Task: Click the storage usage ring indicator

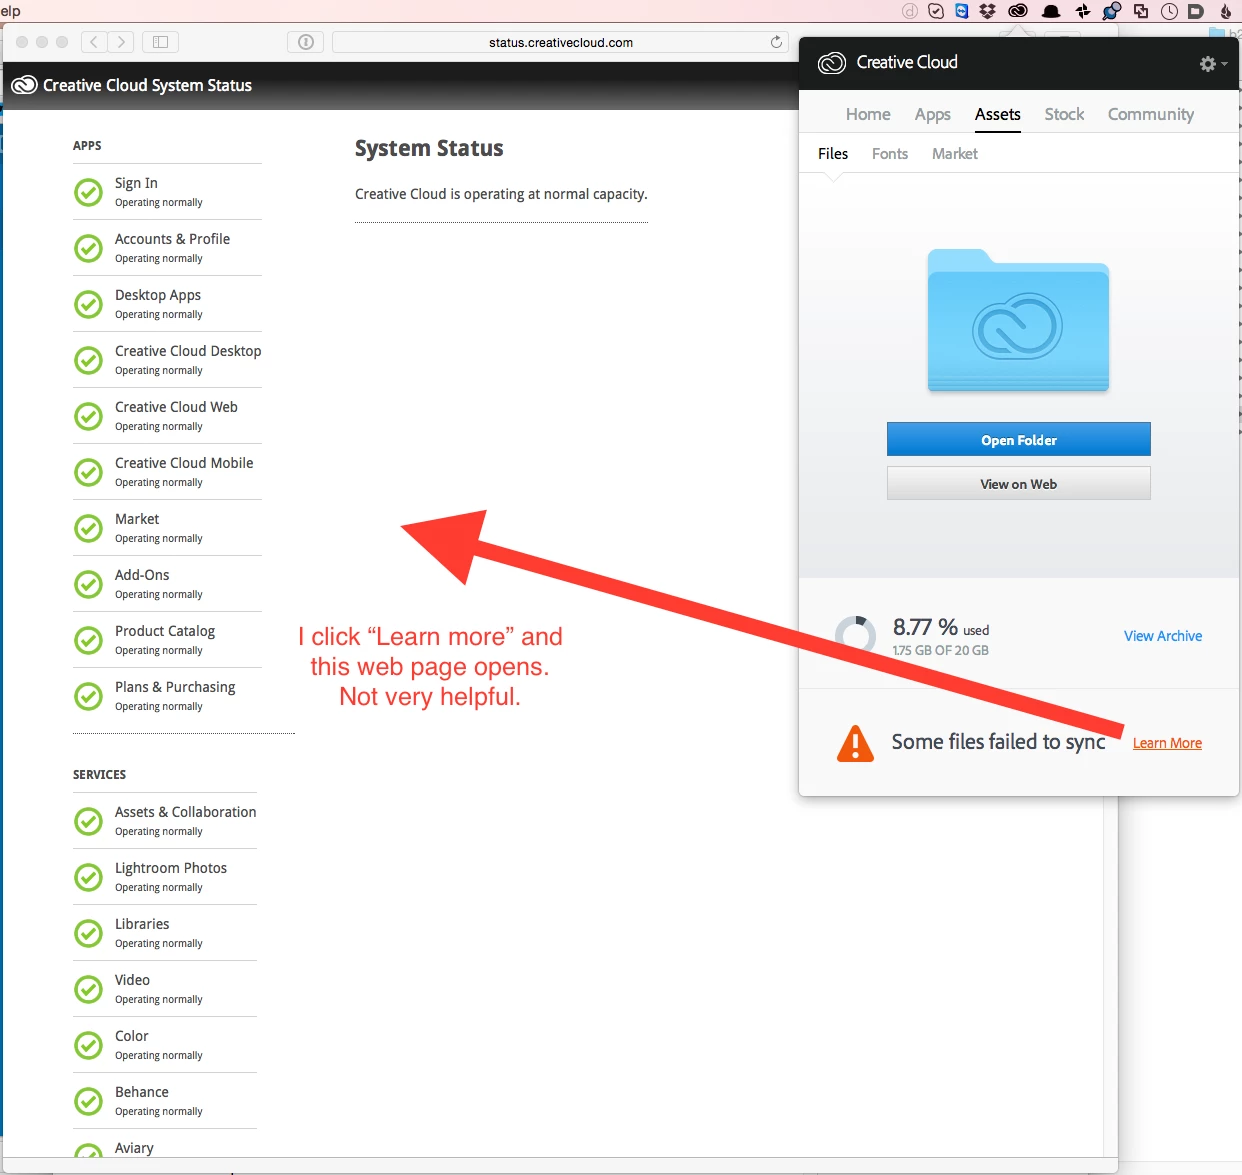Action: click(855, 635)
